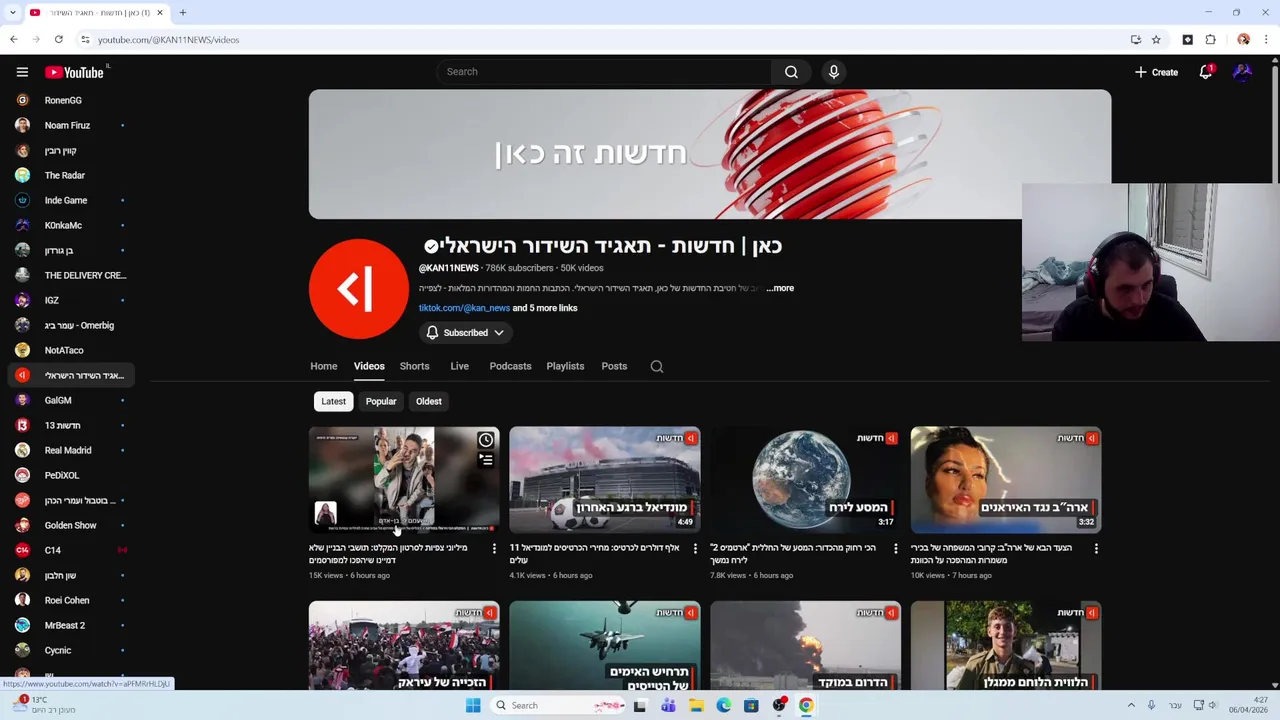Screen dimensions: 1280x720
Task: Click the KAN news channel avatar
Action: [359, 289]
